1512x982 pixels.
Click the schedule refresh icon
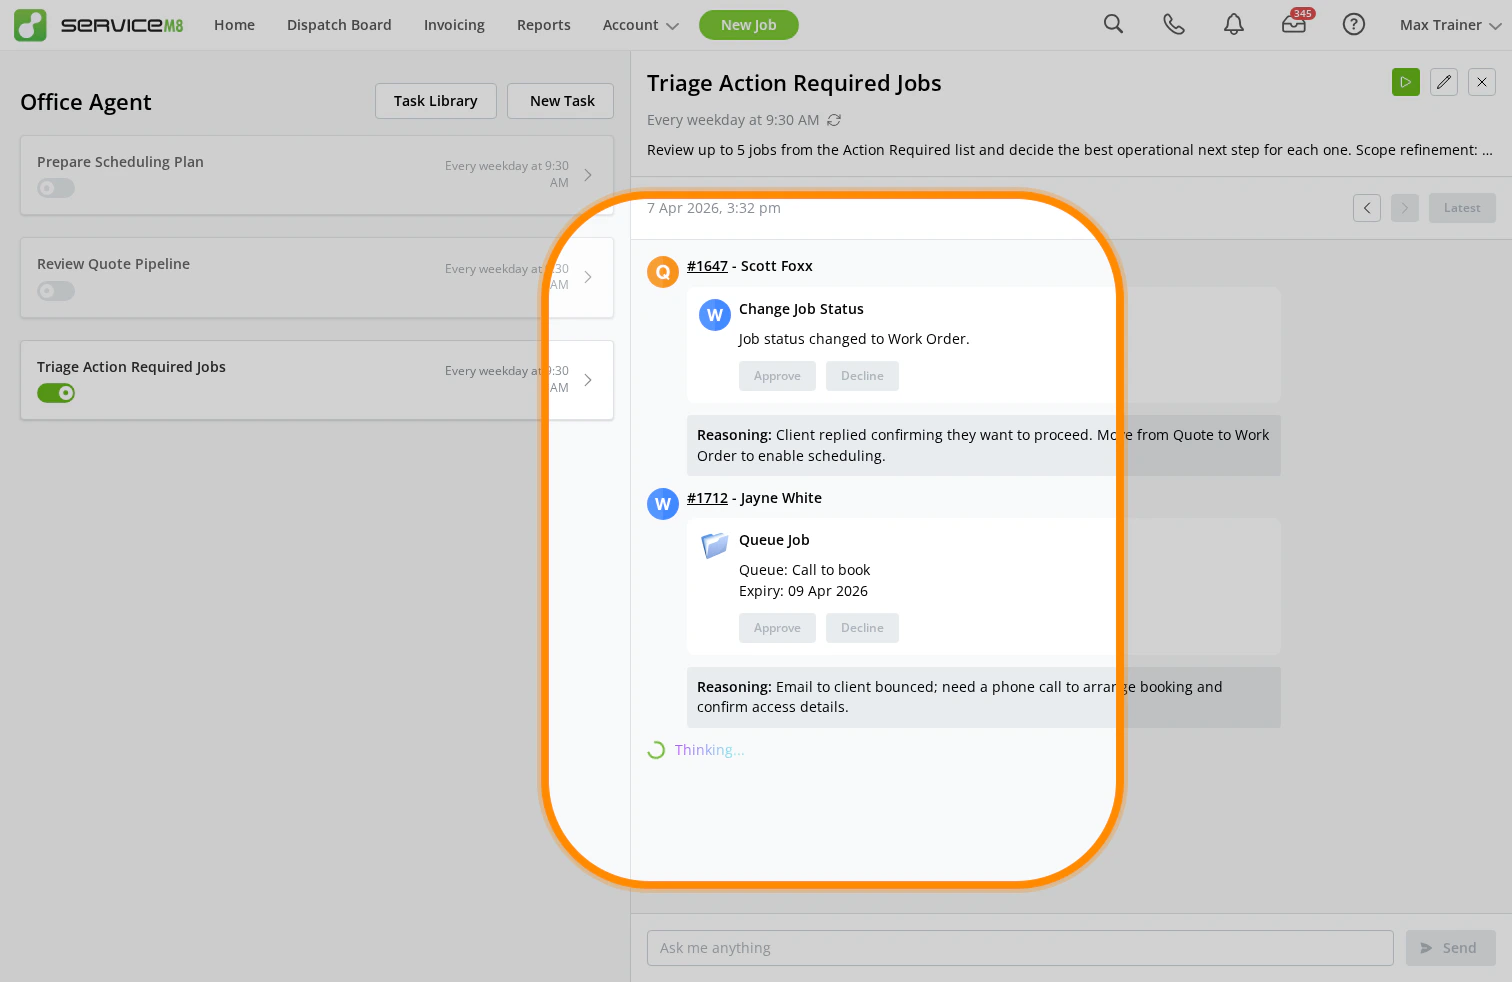[x=834, y=119]
